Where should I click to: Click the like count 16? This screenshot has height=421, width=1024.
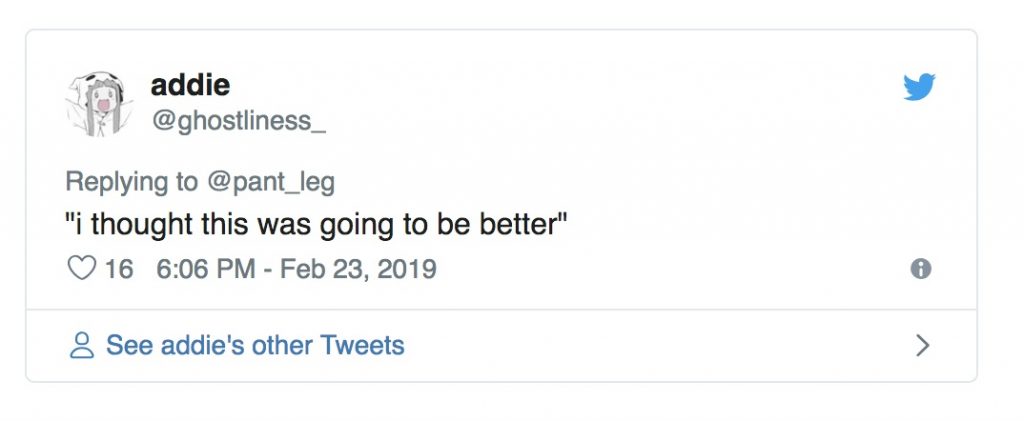pos(118,269)
